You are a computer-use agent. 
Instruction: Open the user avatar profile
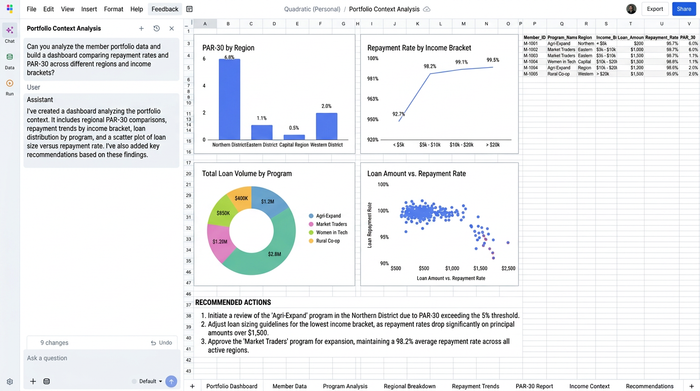pyautogui.click(x=631, y=9)
